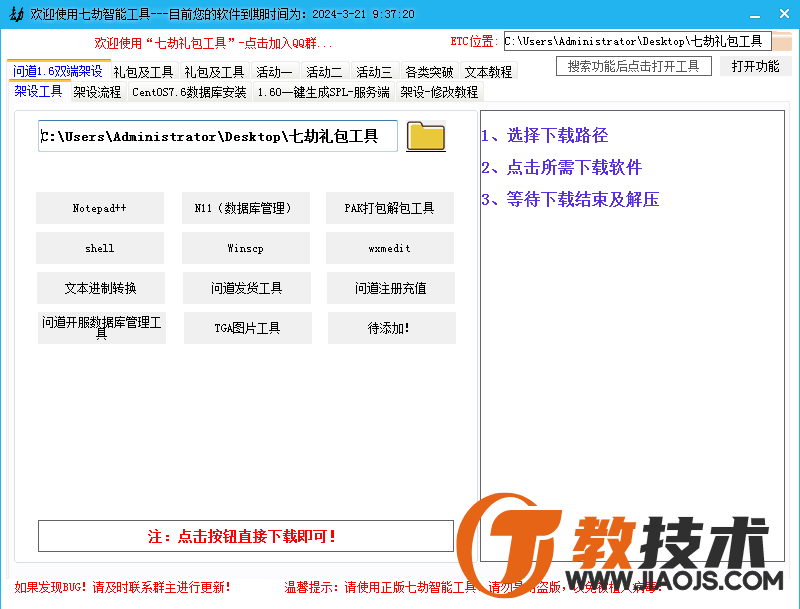The width and height of the screenshot is (800, 609).
Task: Click 文本进制转换 button
Action: (101, 288)
